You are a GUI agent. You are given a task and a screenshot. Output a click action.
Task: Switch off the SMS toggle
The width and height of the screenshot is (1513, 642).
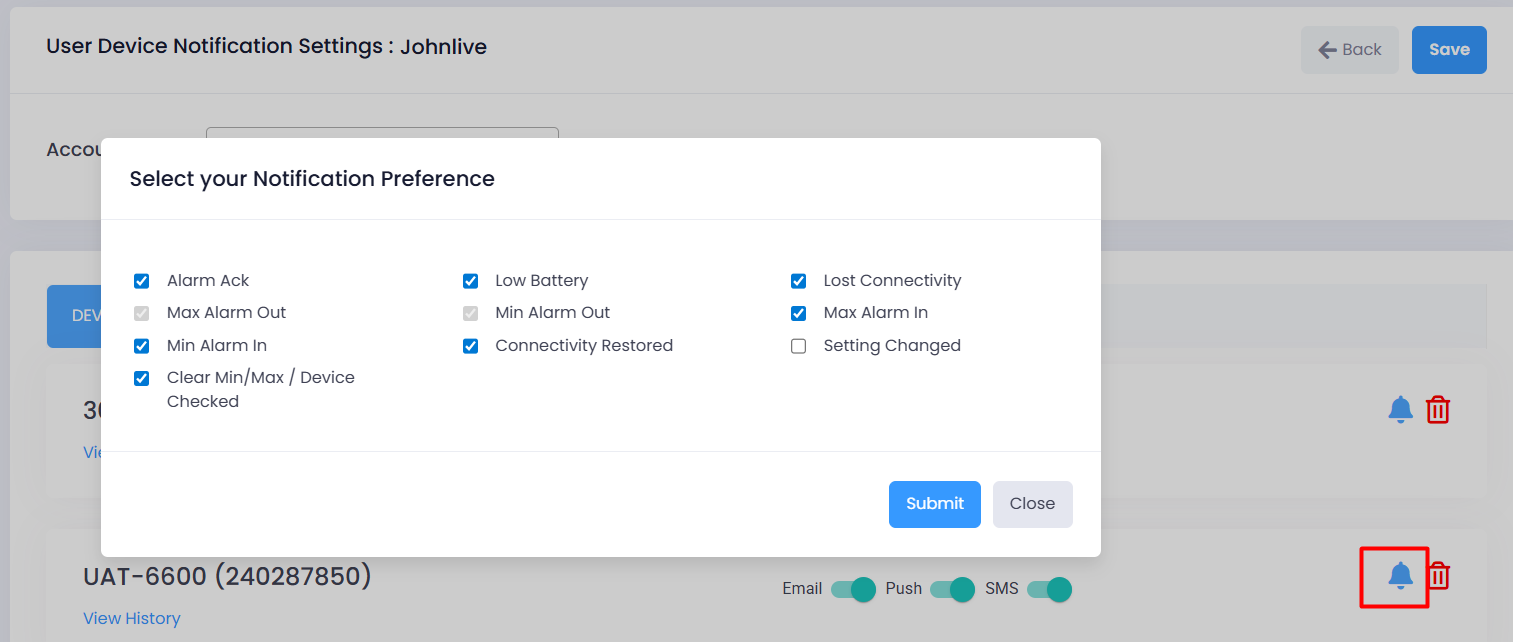(1049, 589)
